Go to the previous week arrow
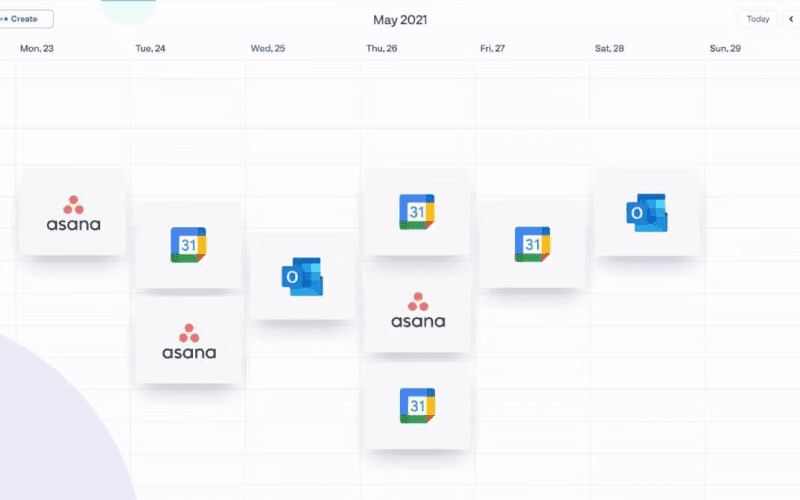The height and width of the screenshot is (500, 800). [791, 19]
